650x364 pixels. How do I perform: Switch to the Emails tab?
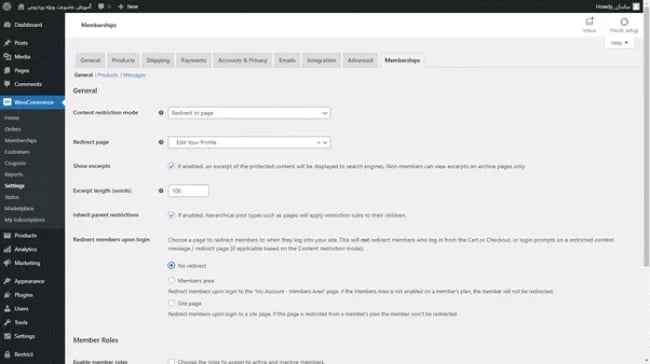(x=287, y=60)
